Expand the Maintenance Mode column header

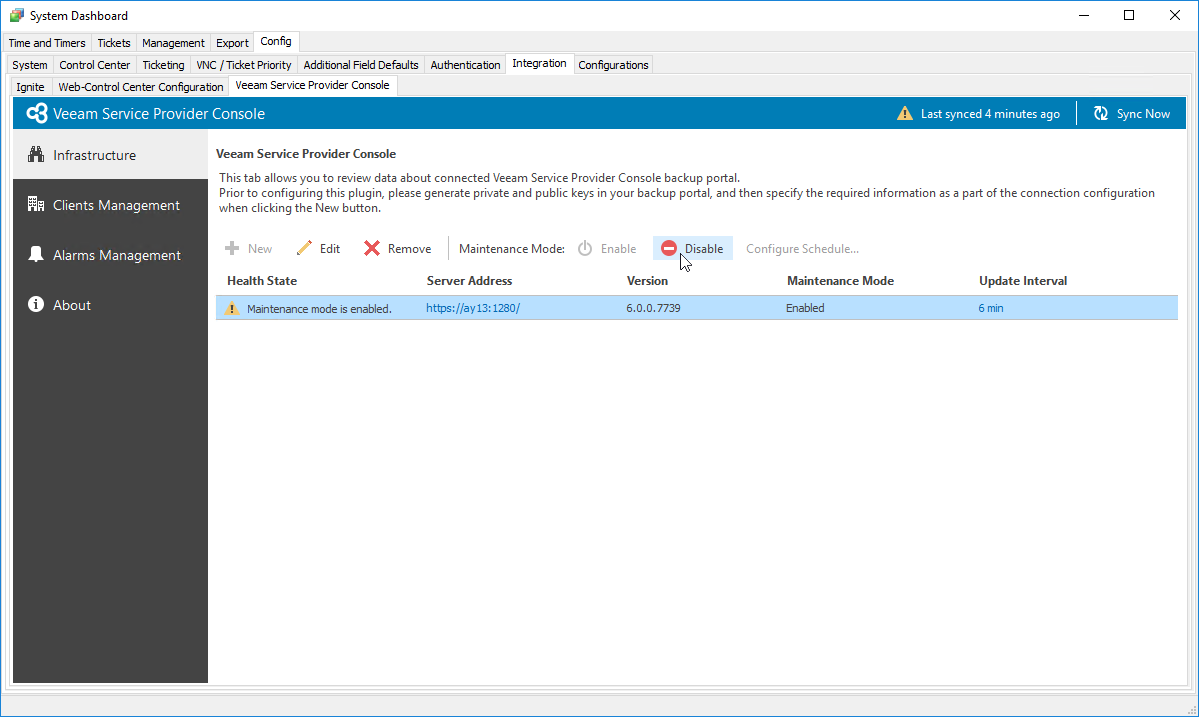[x=840, y=280]
